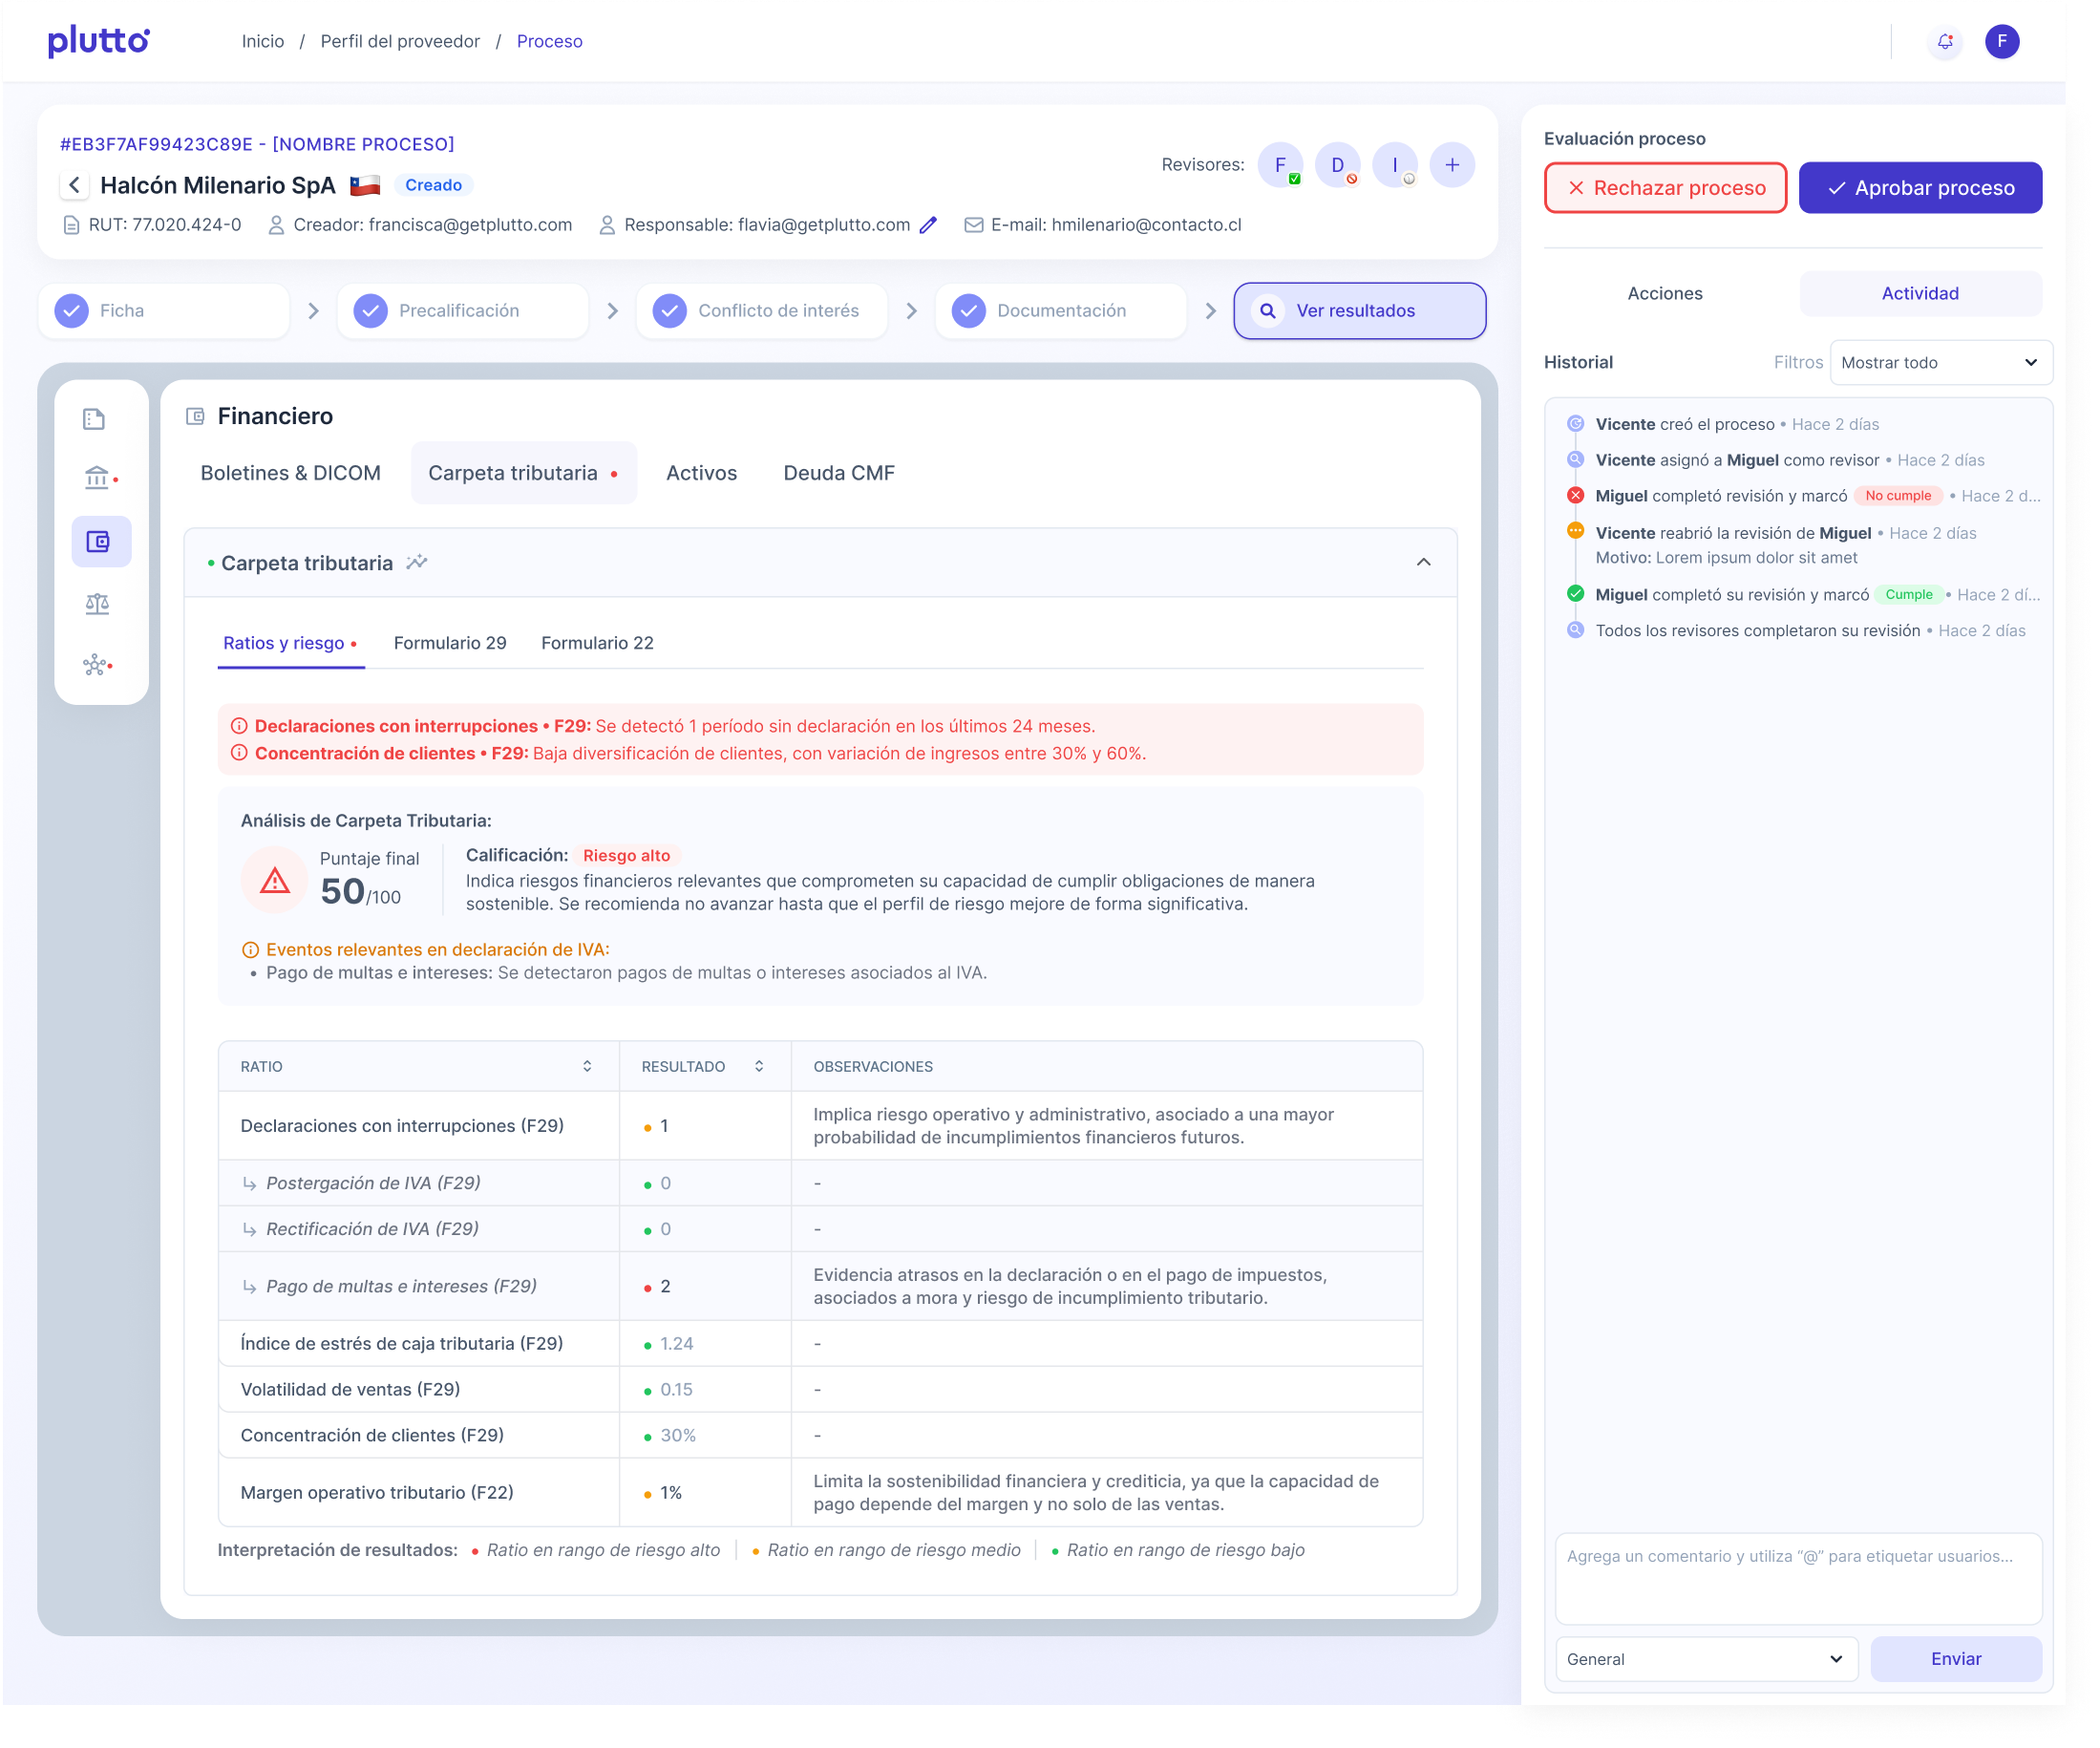Collapse the Carpeta tributaria panel
This screenshot has height=1748, width=2100.
coord(1423,562)
